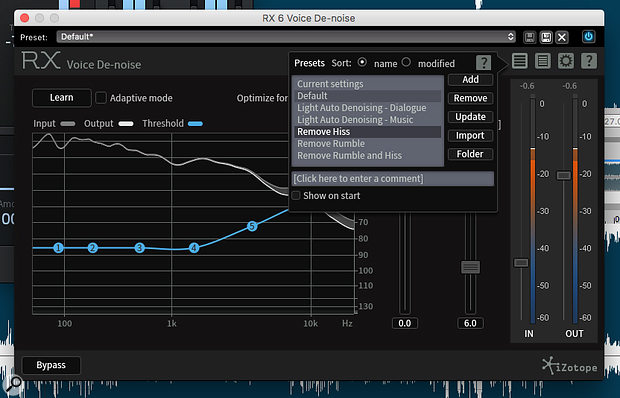Click the Output white legend swatch
The width and height of the screenshot is (620, 398).
click(x=126, y=124)
